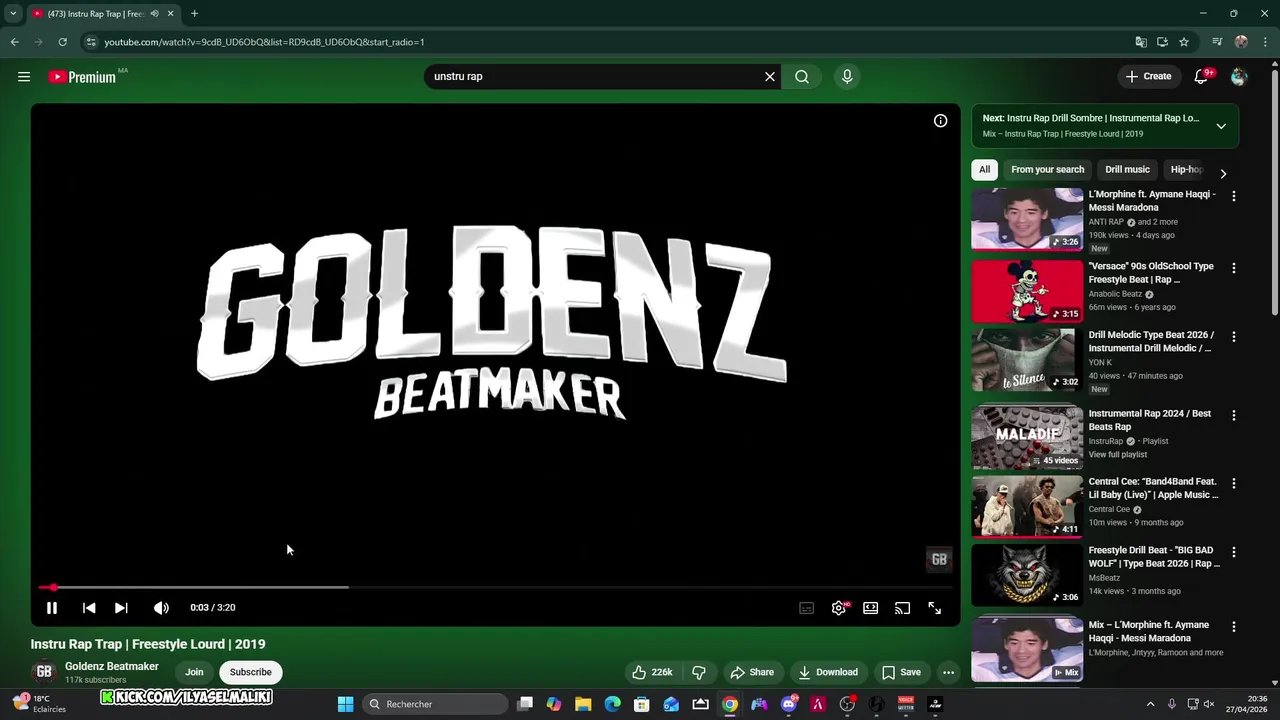Open the YouTube guide hamburger menu
1280x720 pixels.
pyautogui.click(x=24, y=76)
